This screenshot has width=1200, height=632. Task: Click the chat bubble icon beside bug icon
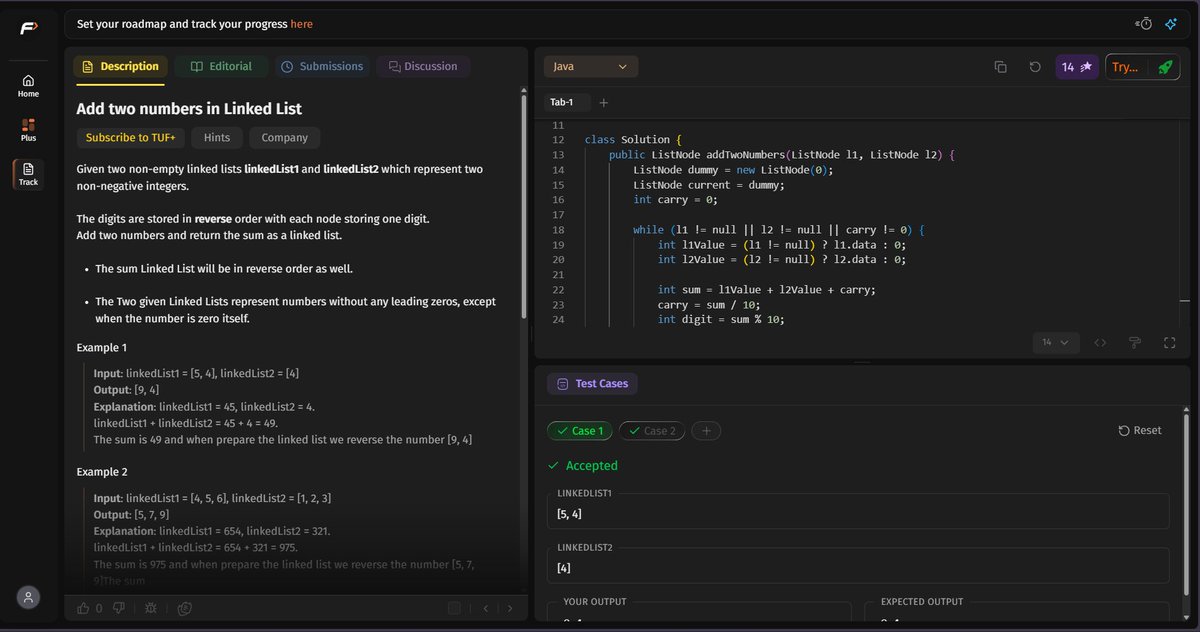(185, 607)
